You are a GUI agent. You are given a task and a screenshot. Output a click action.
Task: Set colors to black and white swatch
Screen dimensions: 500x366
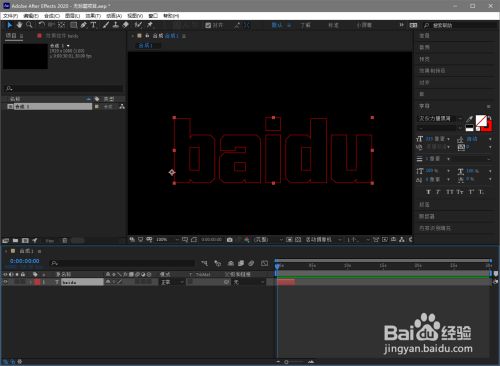coord(469,128)
